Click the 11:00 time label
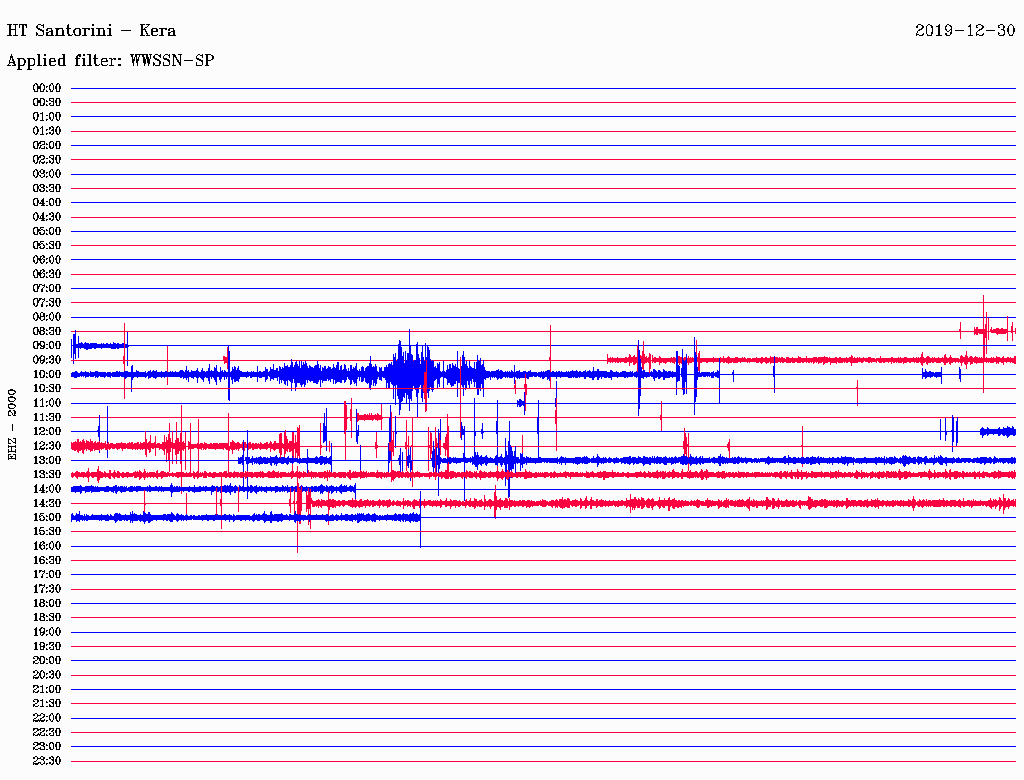The width and height of the screenshot is (1024, 780). 47,403
